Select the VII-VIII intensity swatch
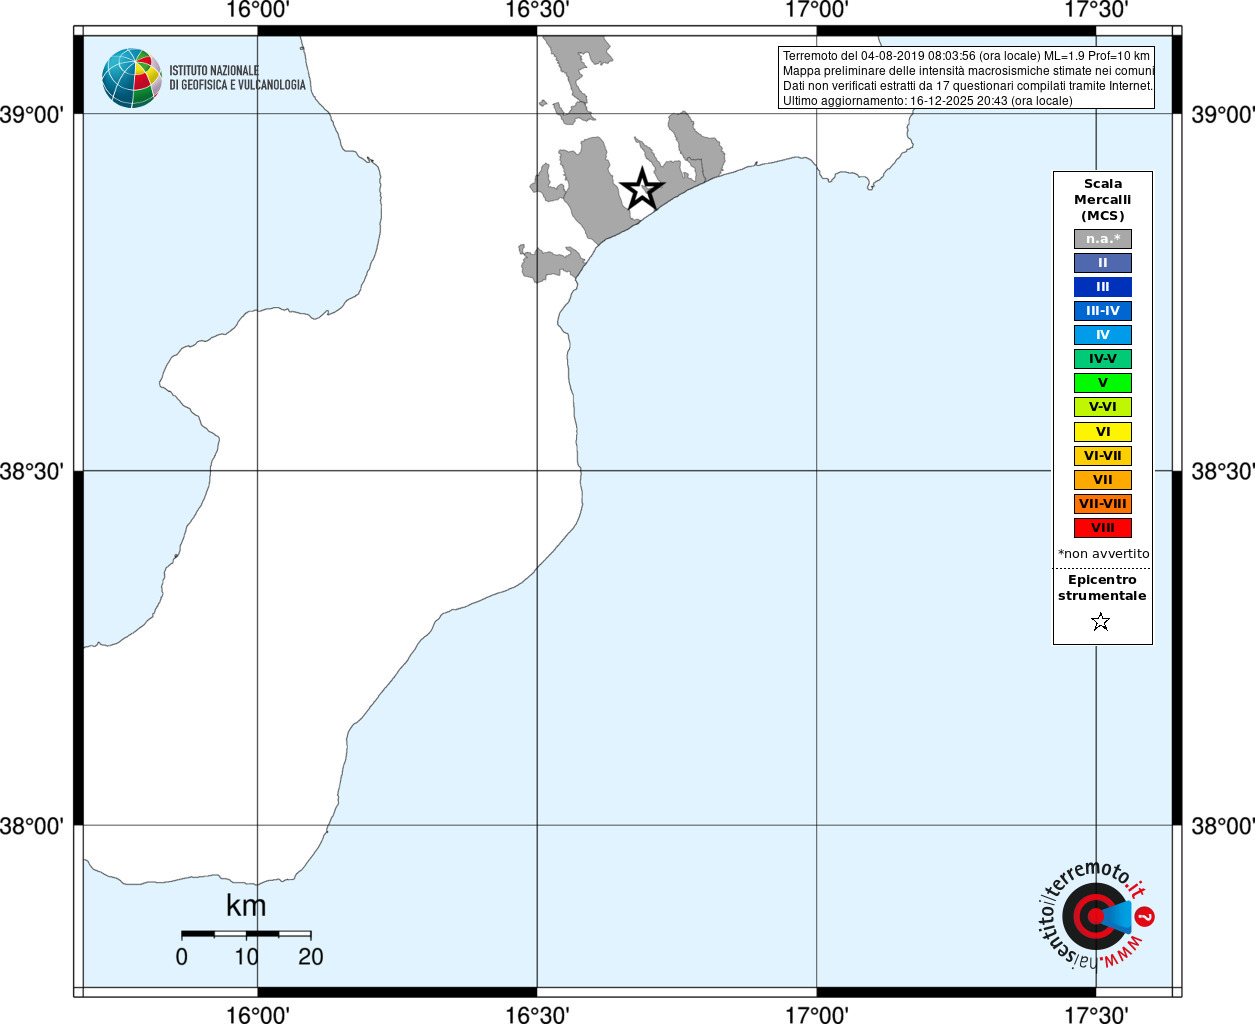 [x=1103, y=504]
